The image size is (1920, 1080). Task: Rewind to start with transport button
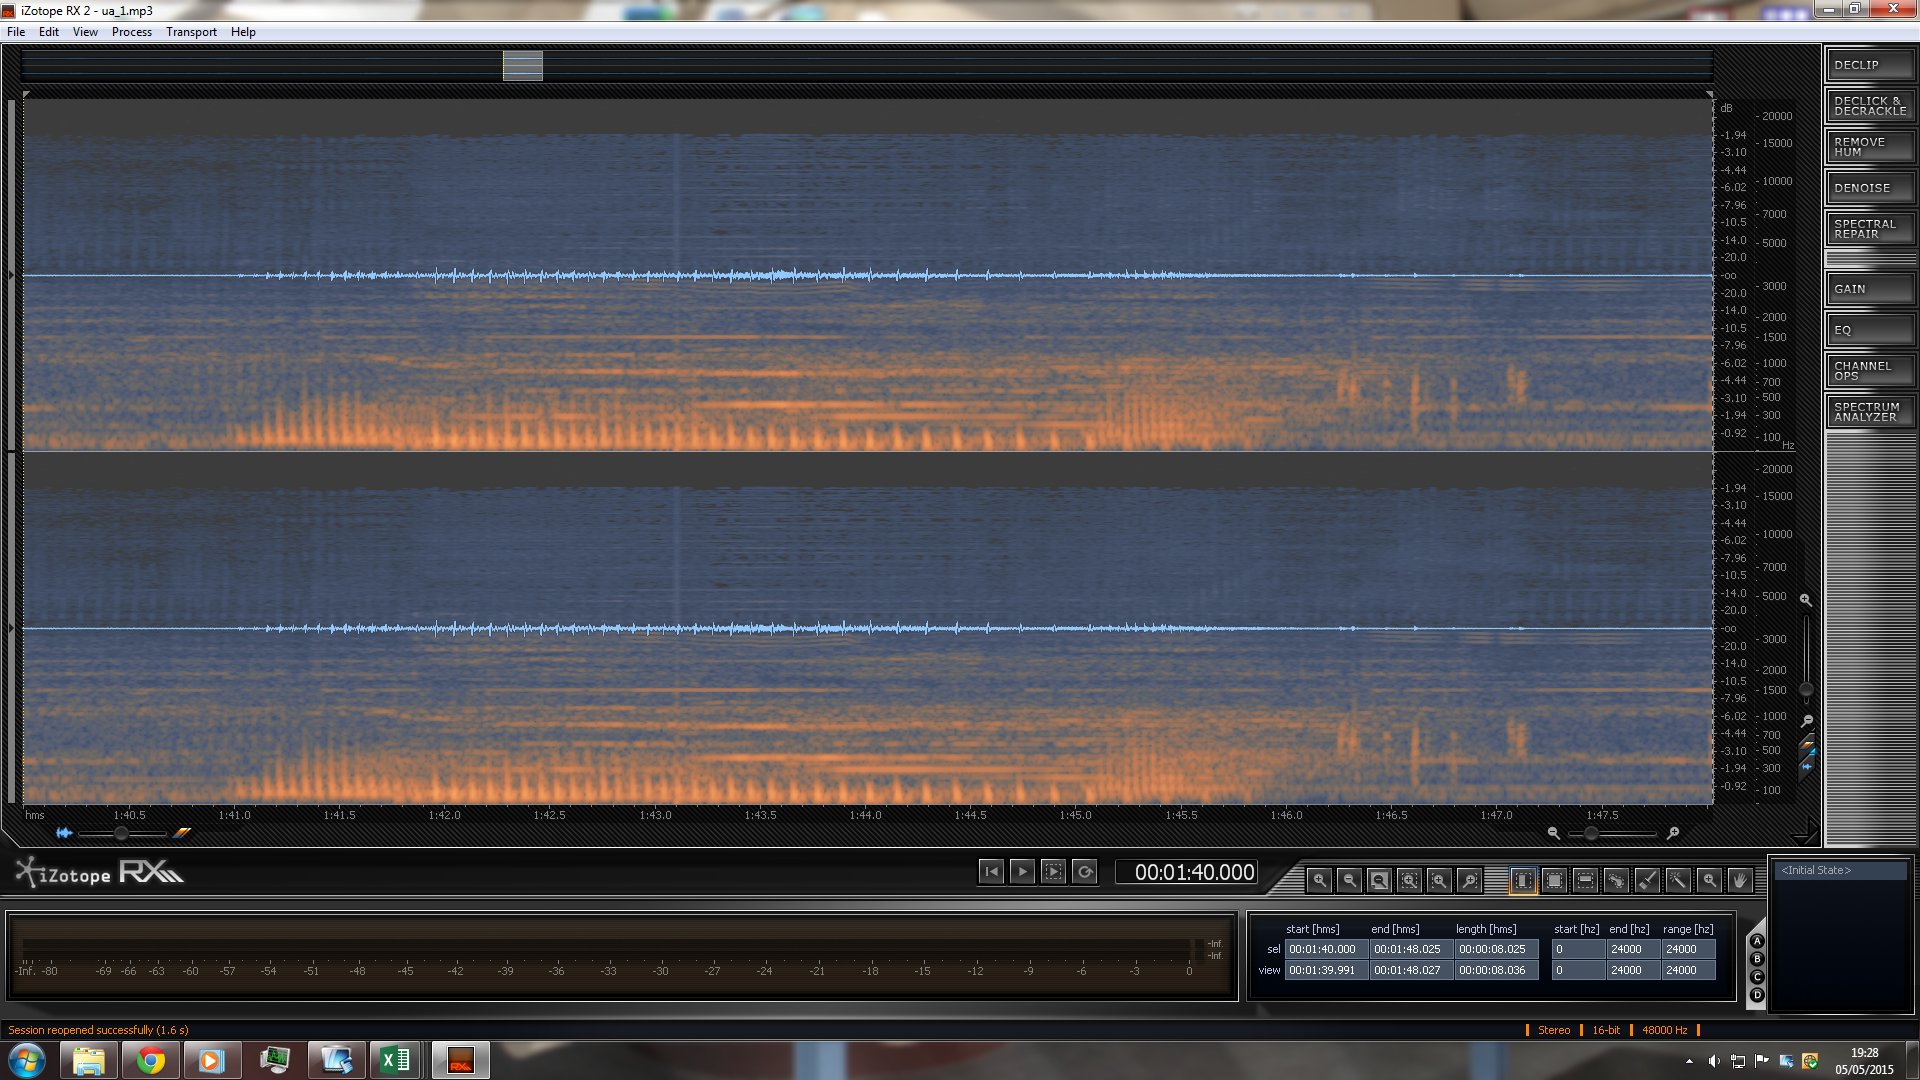pos(991,872)
